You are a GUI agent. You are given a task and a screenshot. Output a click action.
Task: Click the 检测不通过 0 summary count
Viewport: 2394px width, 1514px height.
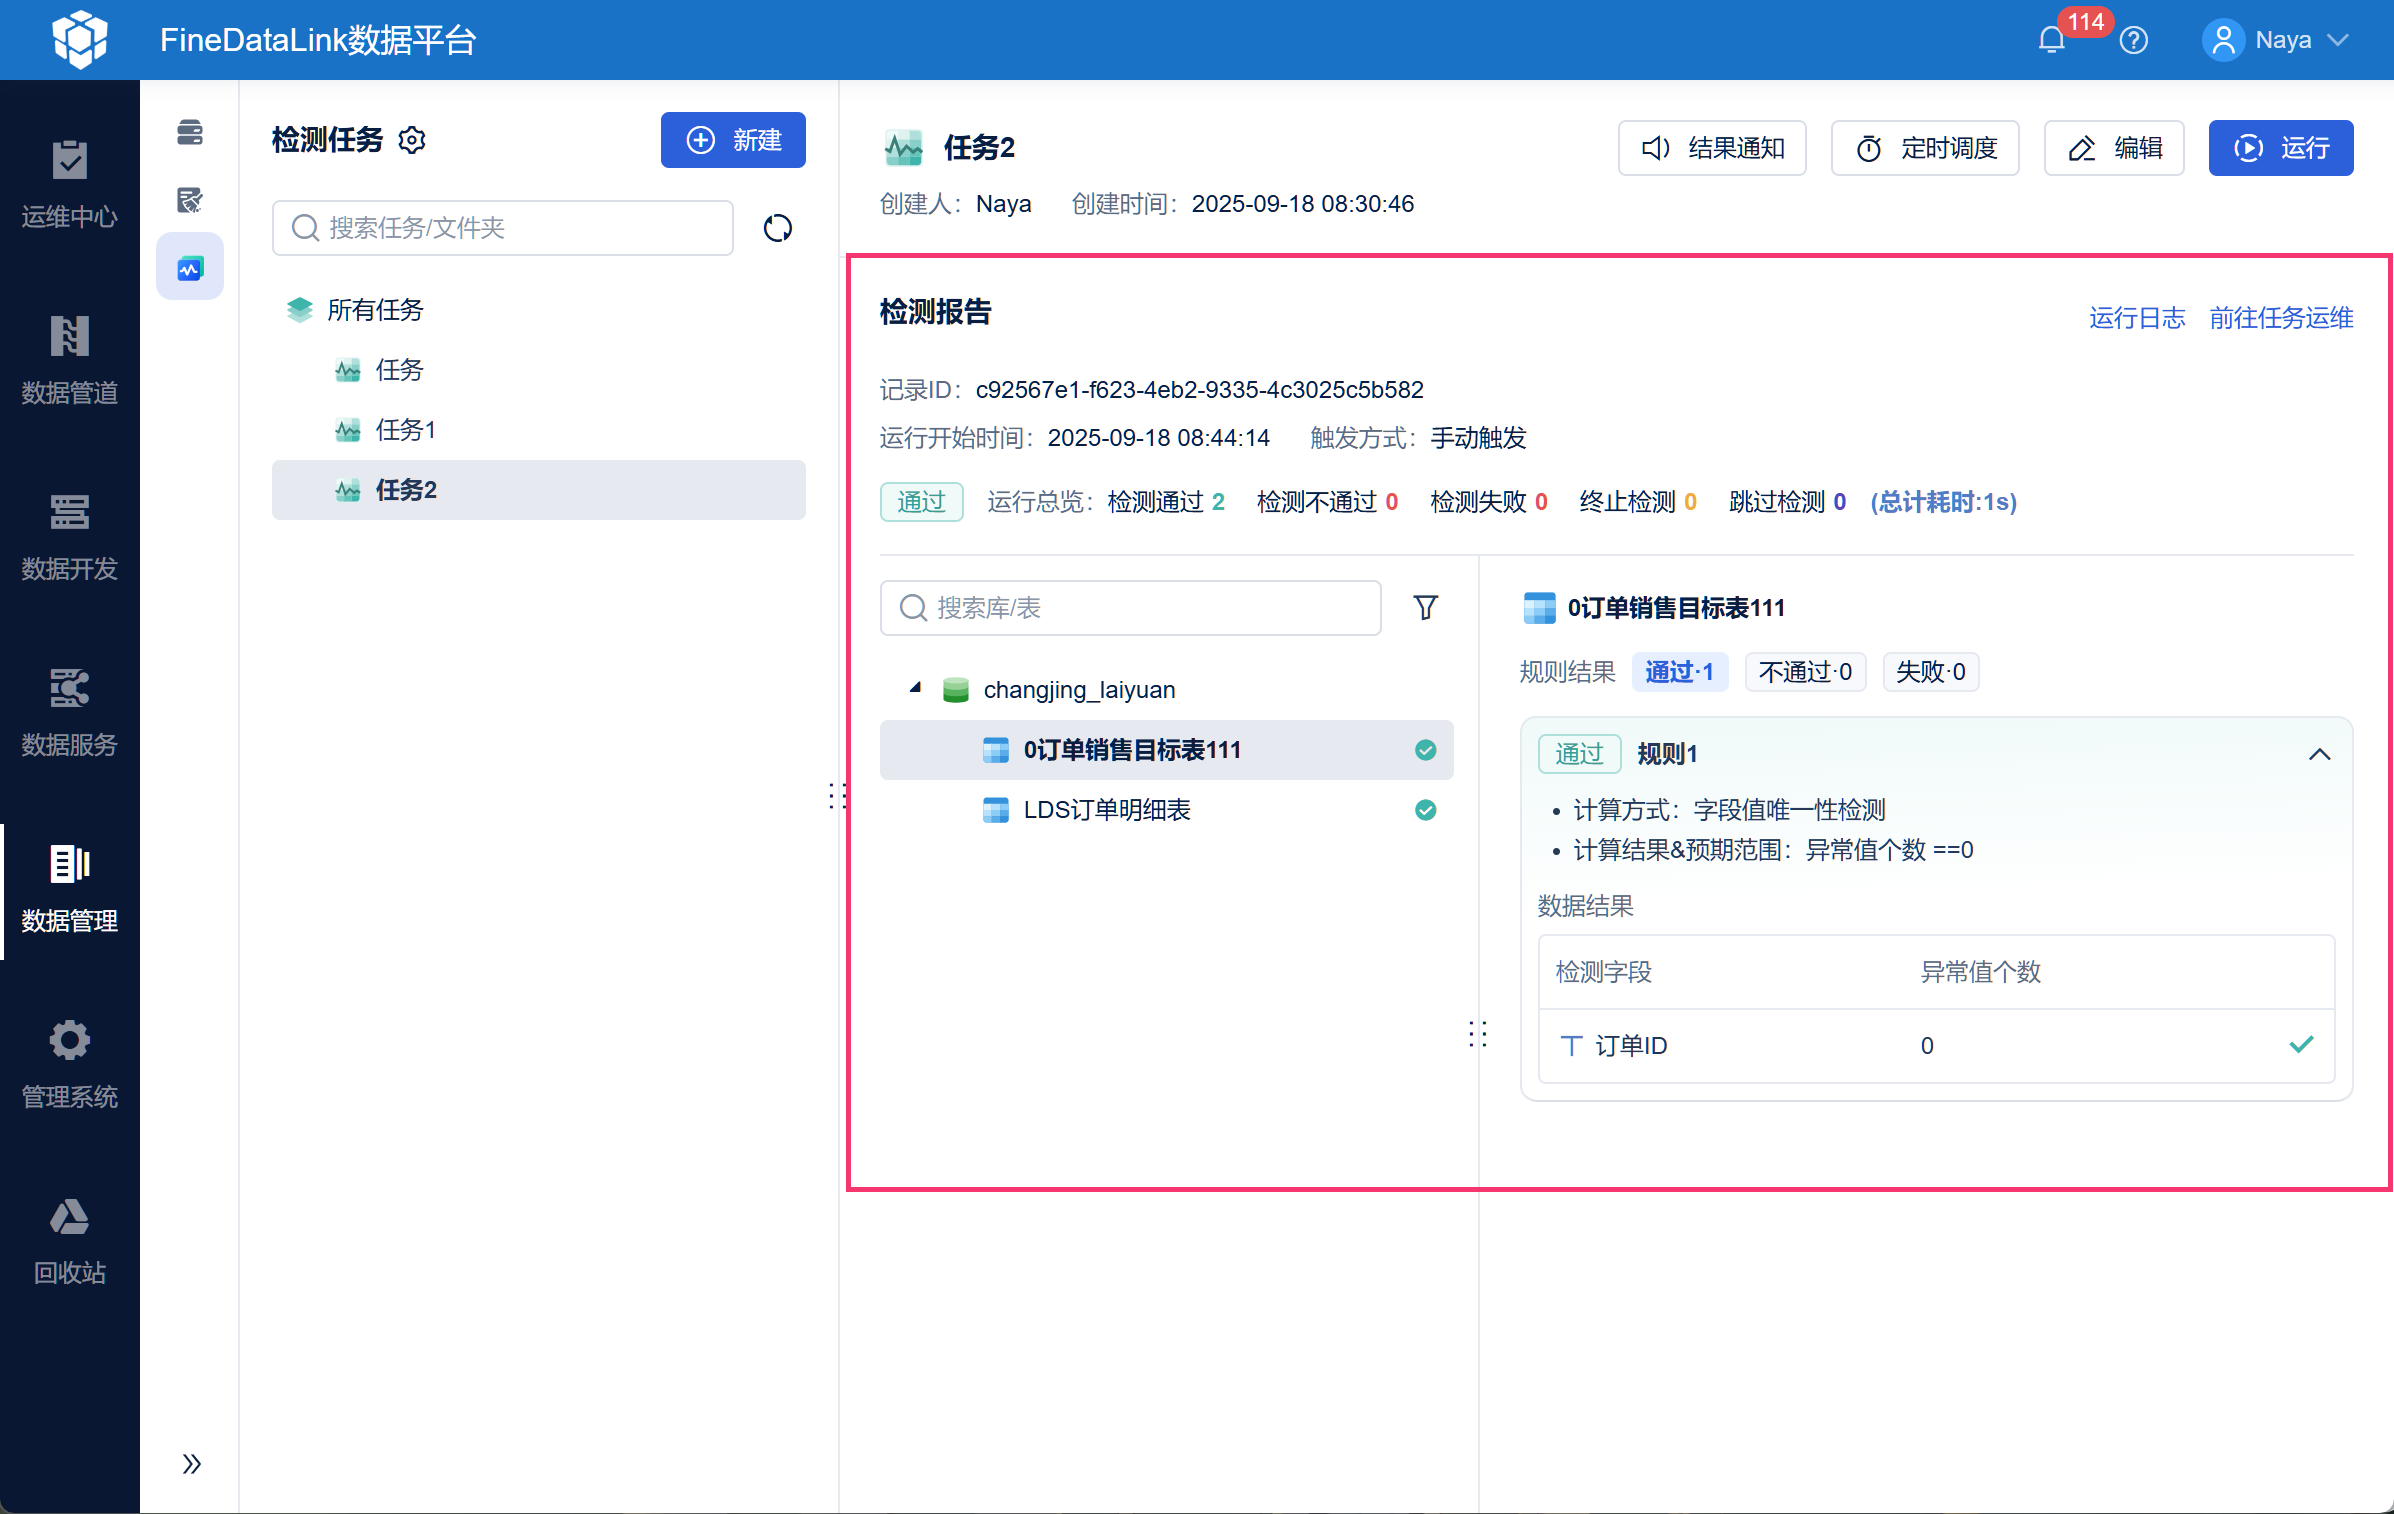[1328, 502]
